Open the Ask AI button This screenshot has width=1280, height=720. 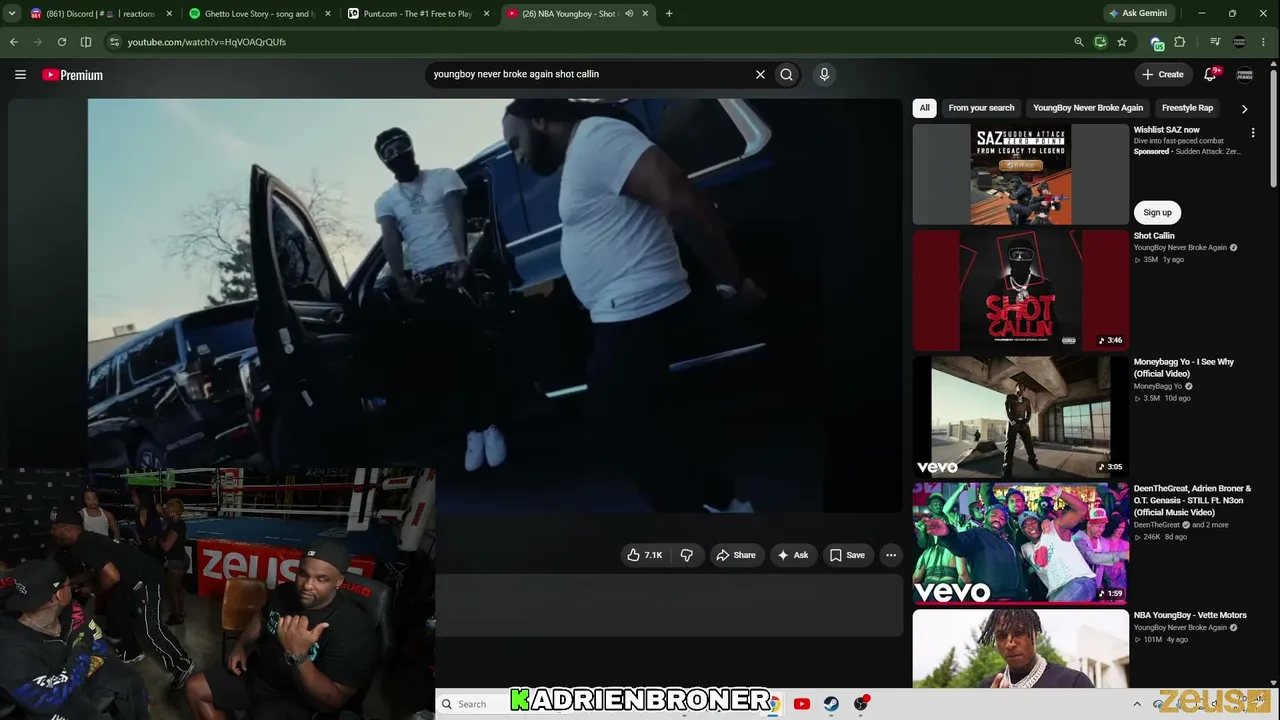pos(793,555)
